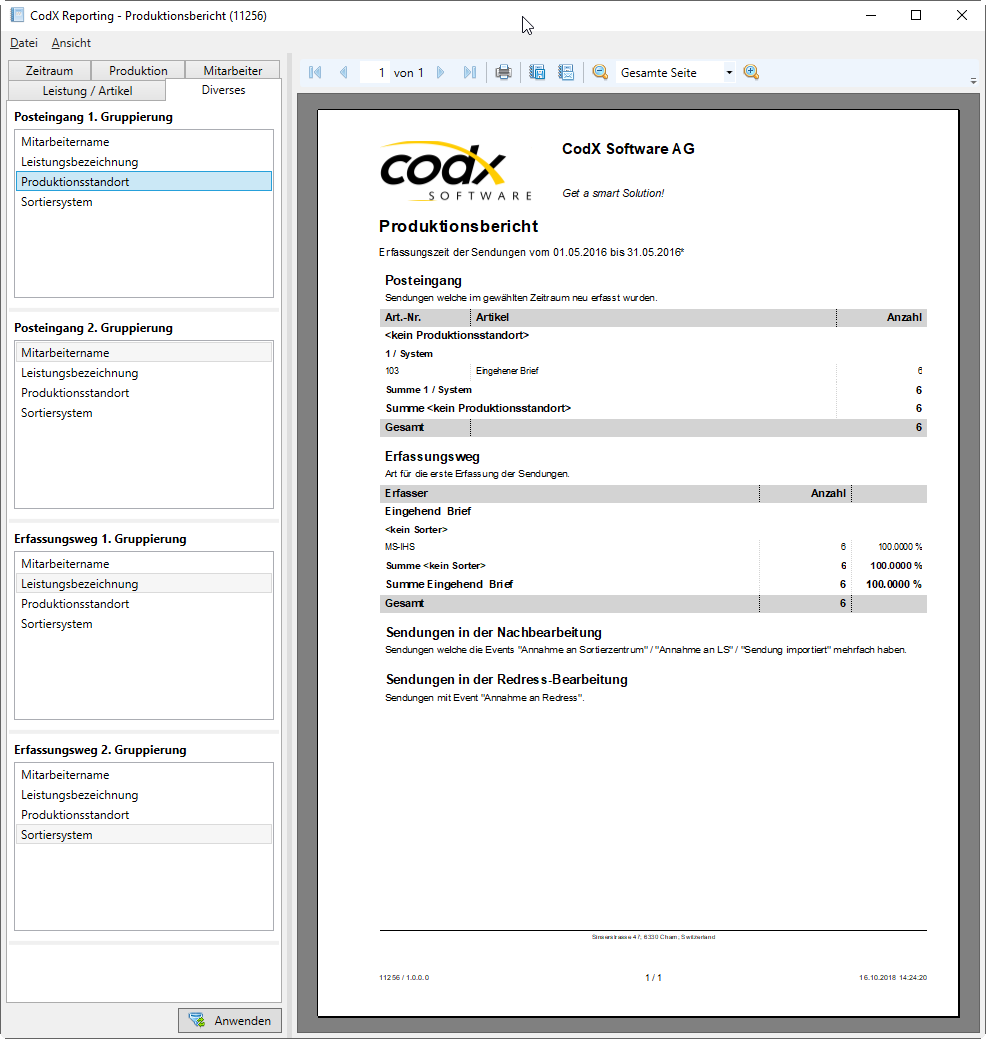The height and width of the screenshot is (1039, 986).
Task: Select Leistungsbezeichnung in Posteingang 1. Gruppierung
Action: pyautogui.click(x=144, y=162)
